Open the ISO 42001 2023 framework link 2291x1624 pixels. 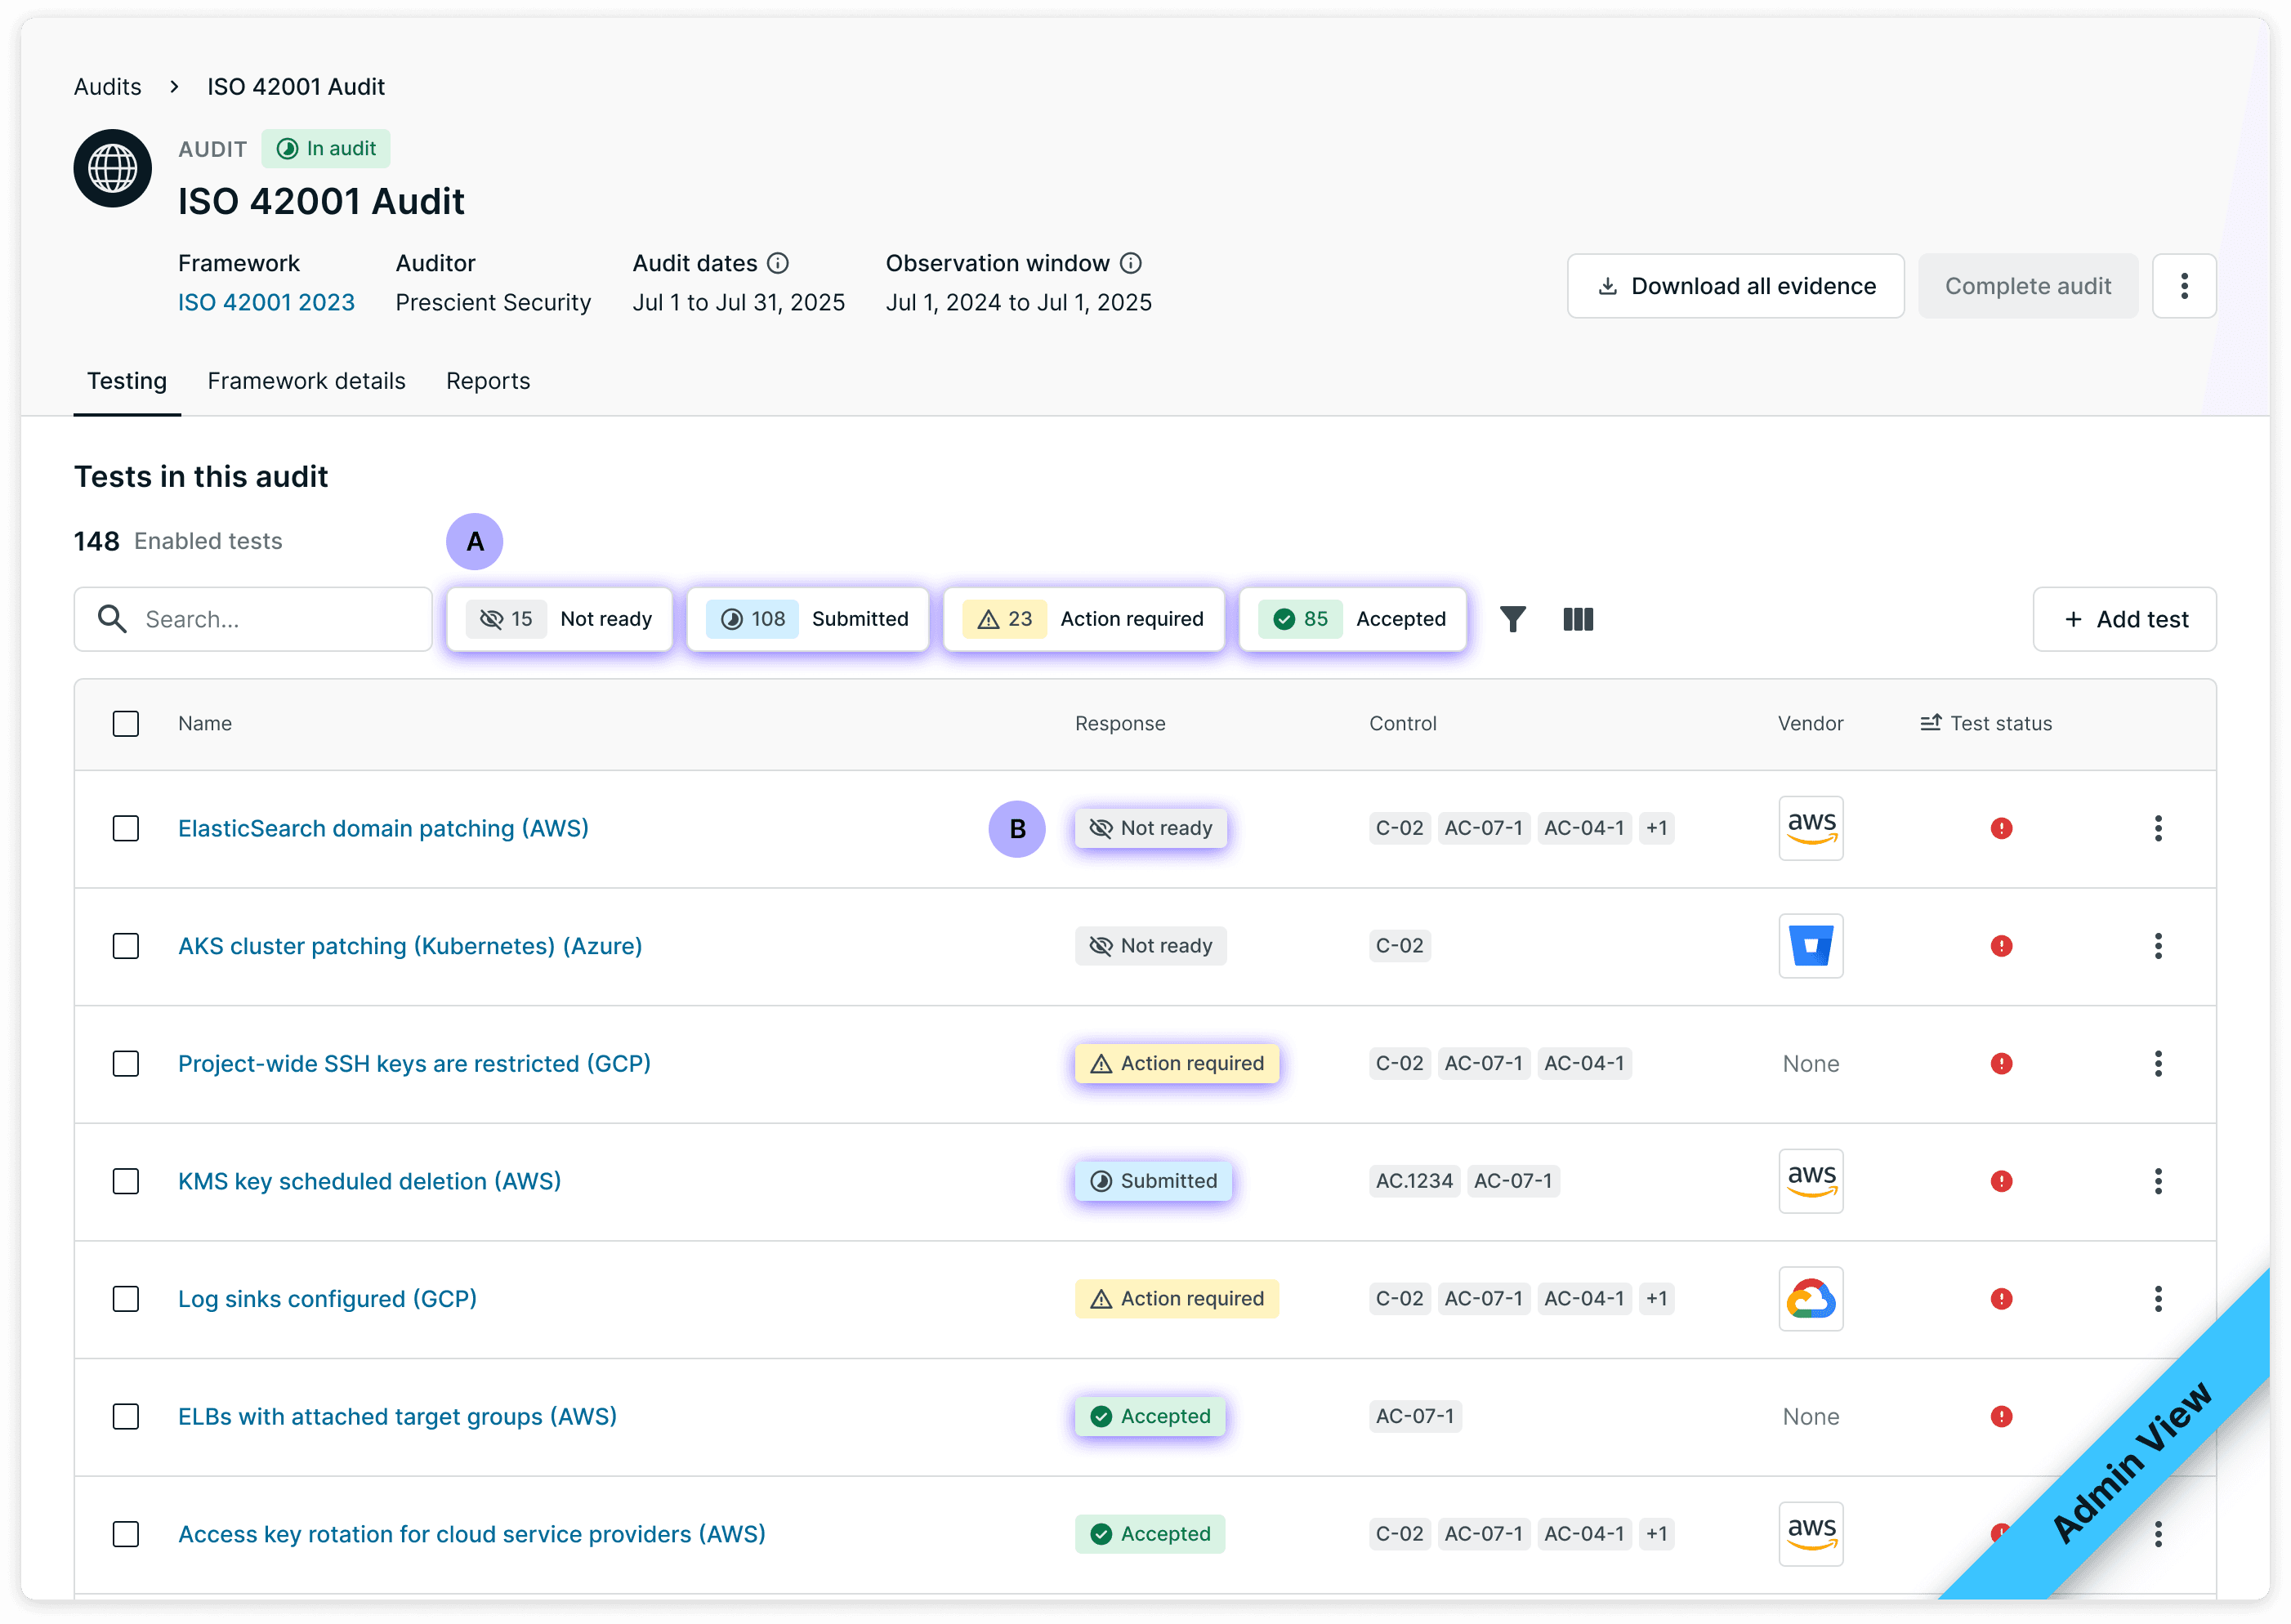coord(266,302)
